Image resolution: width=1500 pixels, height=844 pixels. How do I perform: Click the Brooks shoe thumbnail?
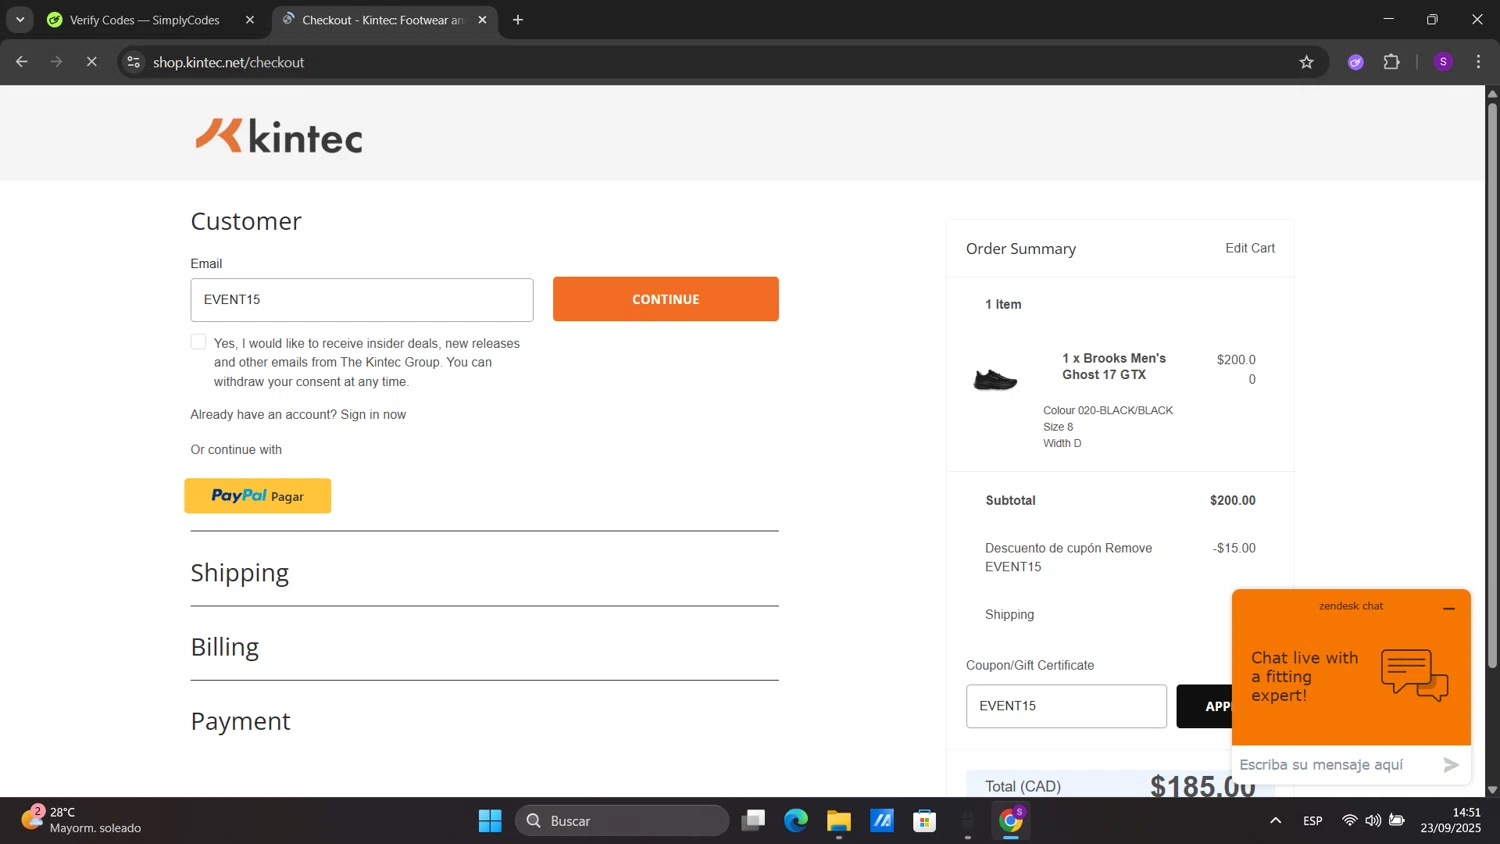pyautogui.click(x=995, y=379)
